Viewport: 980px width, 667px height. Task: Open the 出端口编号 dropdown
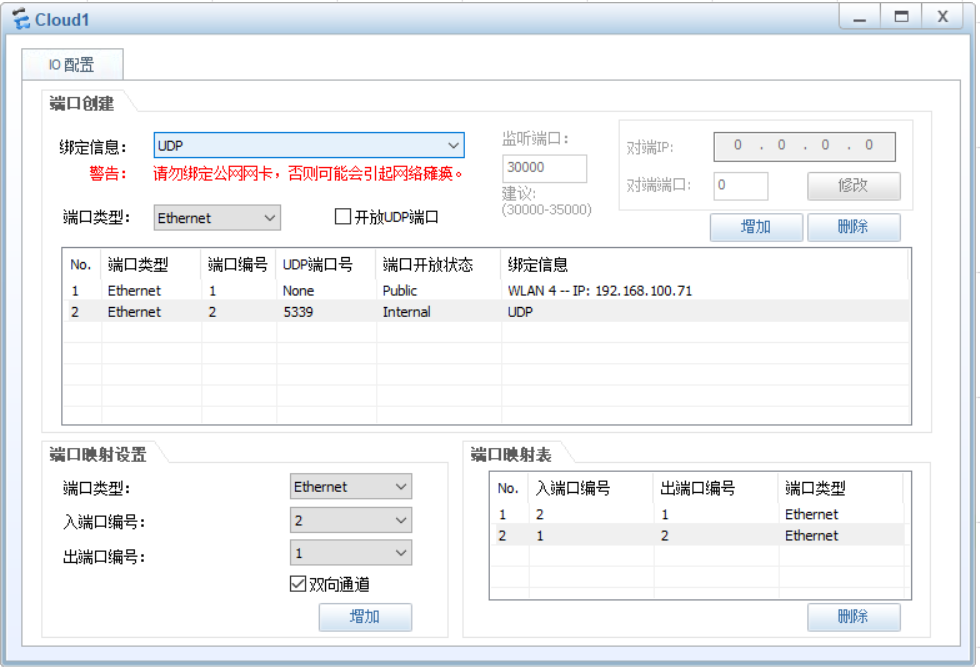coord(351,553)
